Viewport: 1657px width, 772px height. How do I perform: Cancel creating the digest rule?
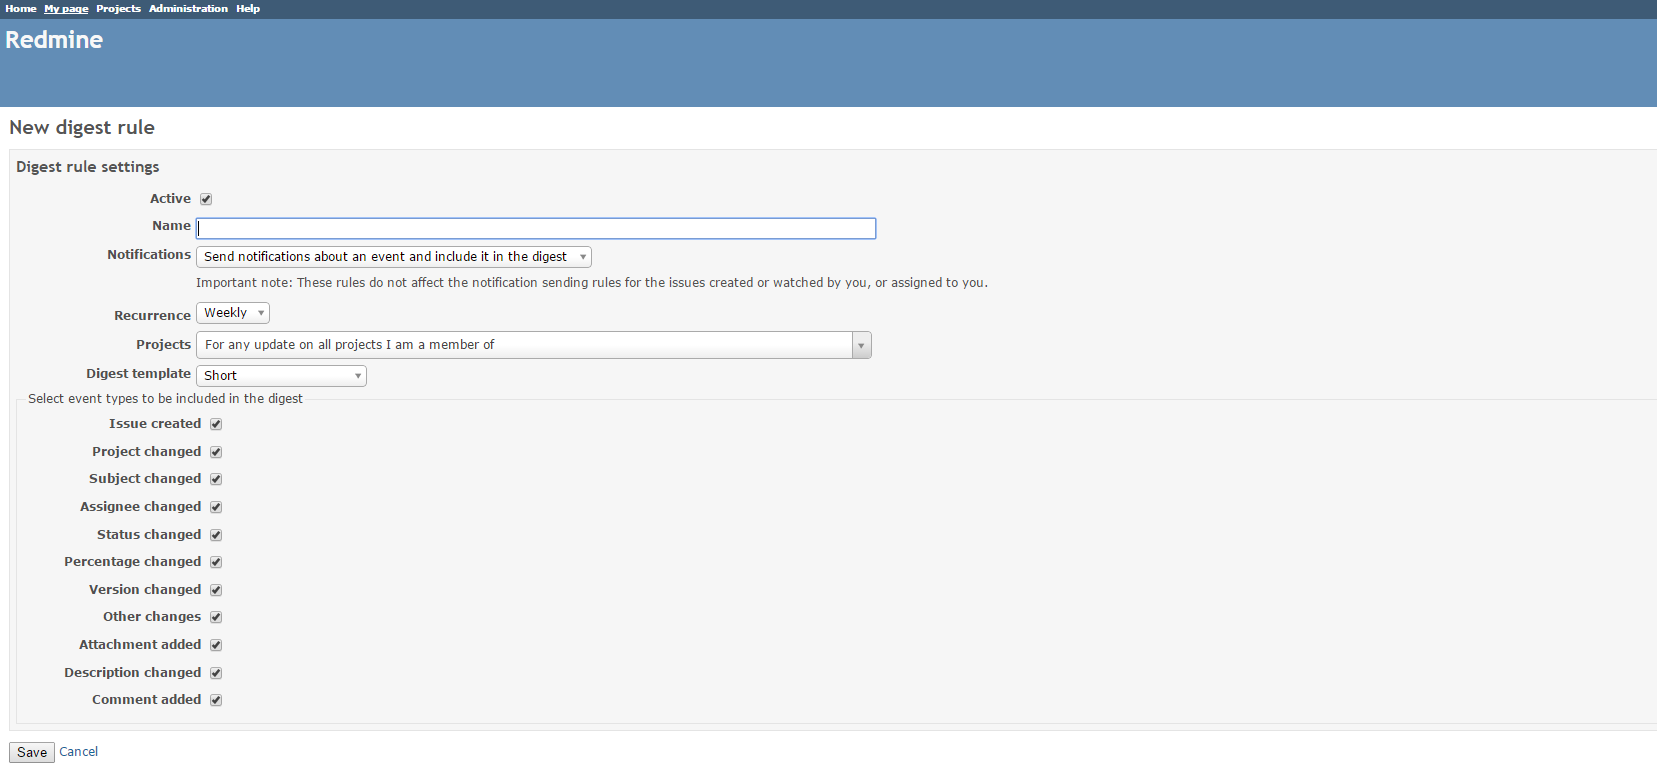[x=78, y=752]
